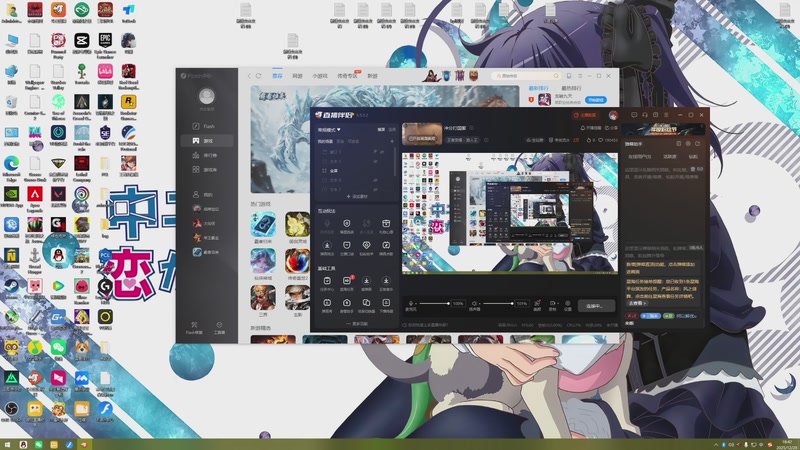Image resolution: width=800 pixels, height=450 pixels.
Task: Adjust speaker volume slider
Action: (498, 303)
